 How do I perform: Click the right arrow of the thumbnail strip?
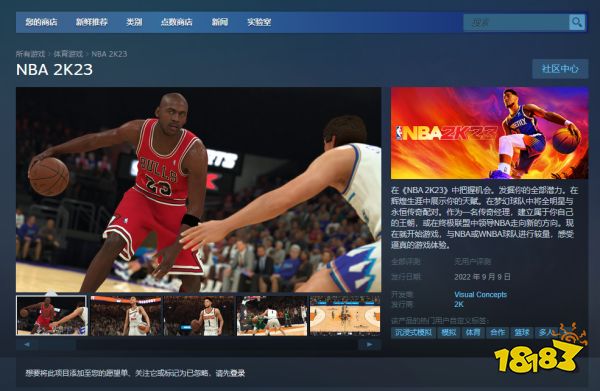point(370,345)
